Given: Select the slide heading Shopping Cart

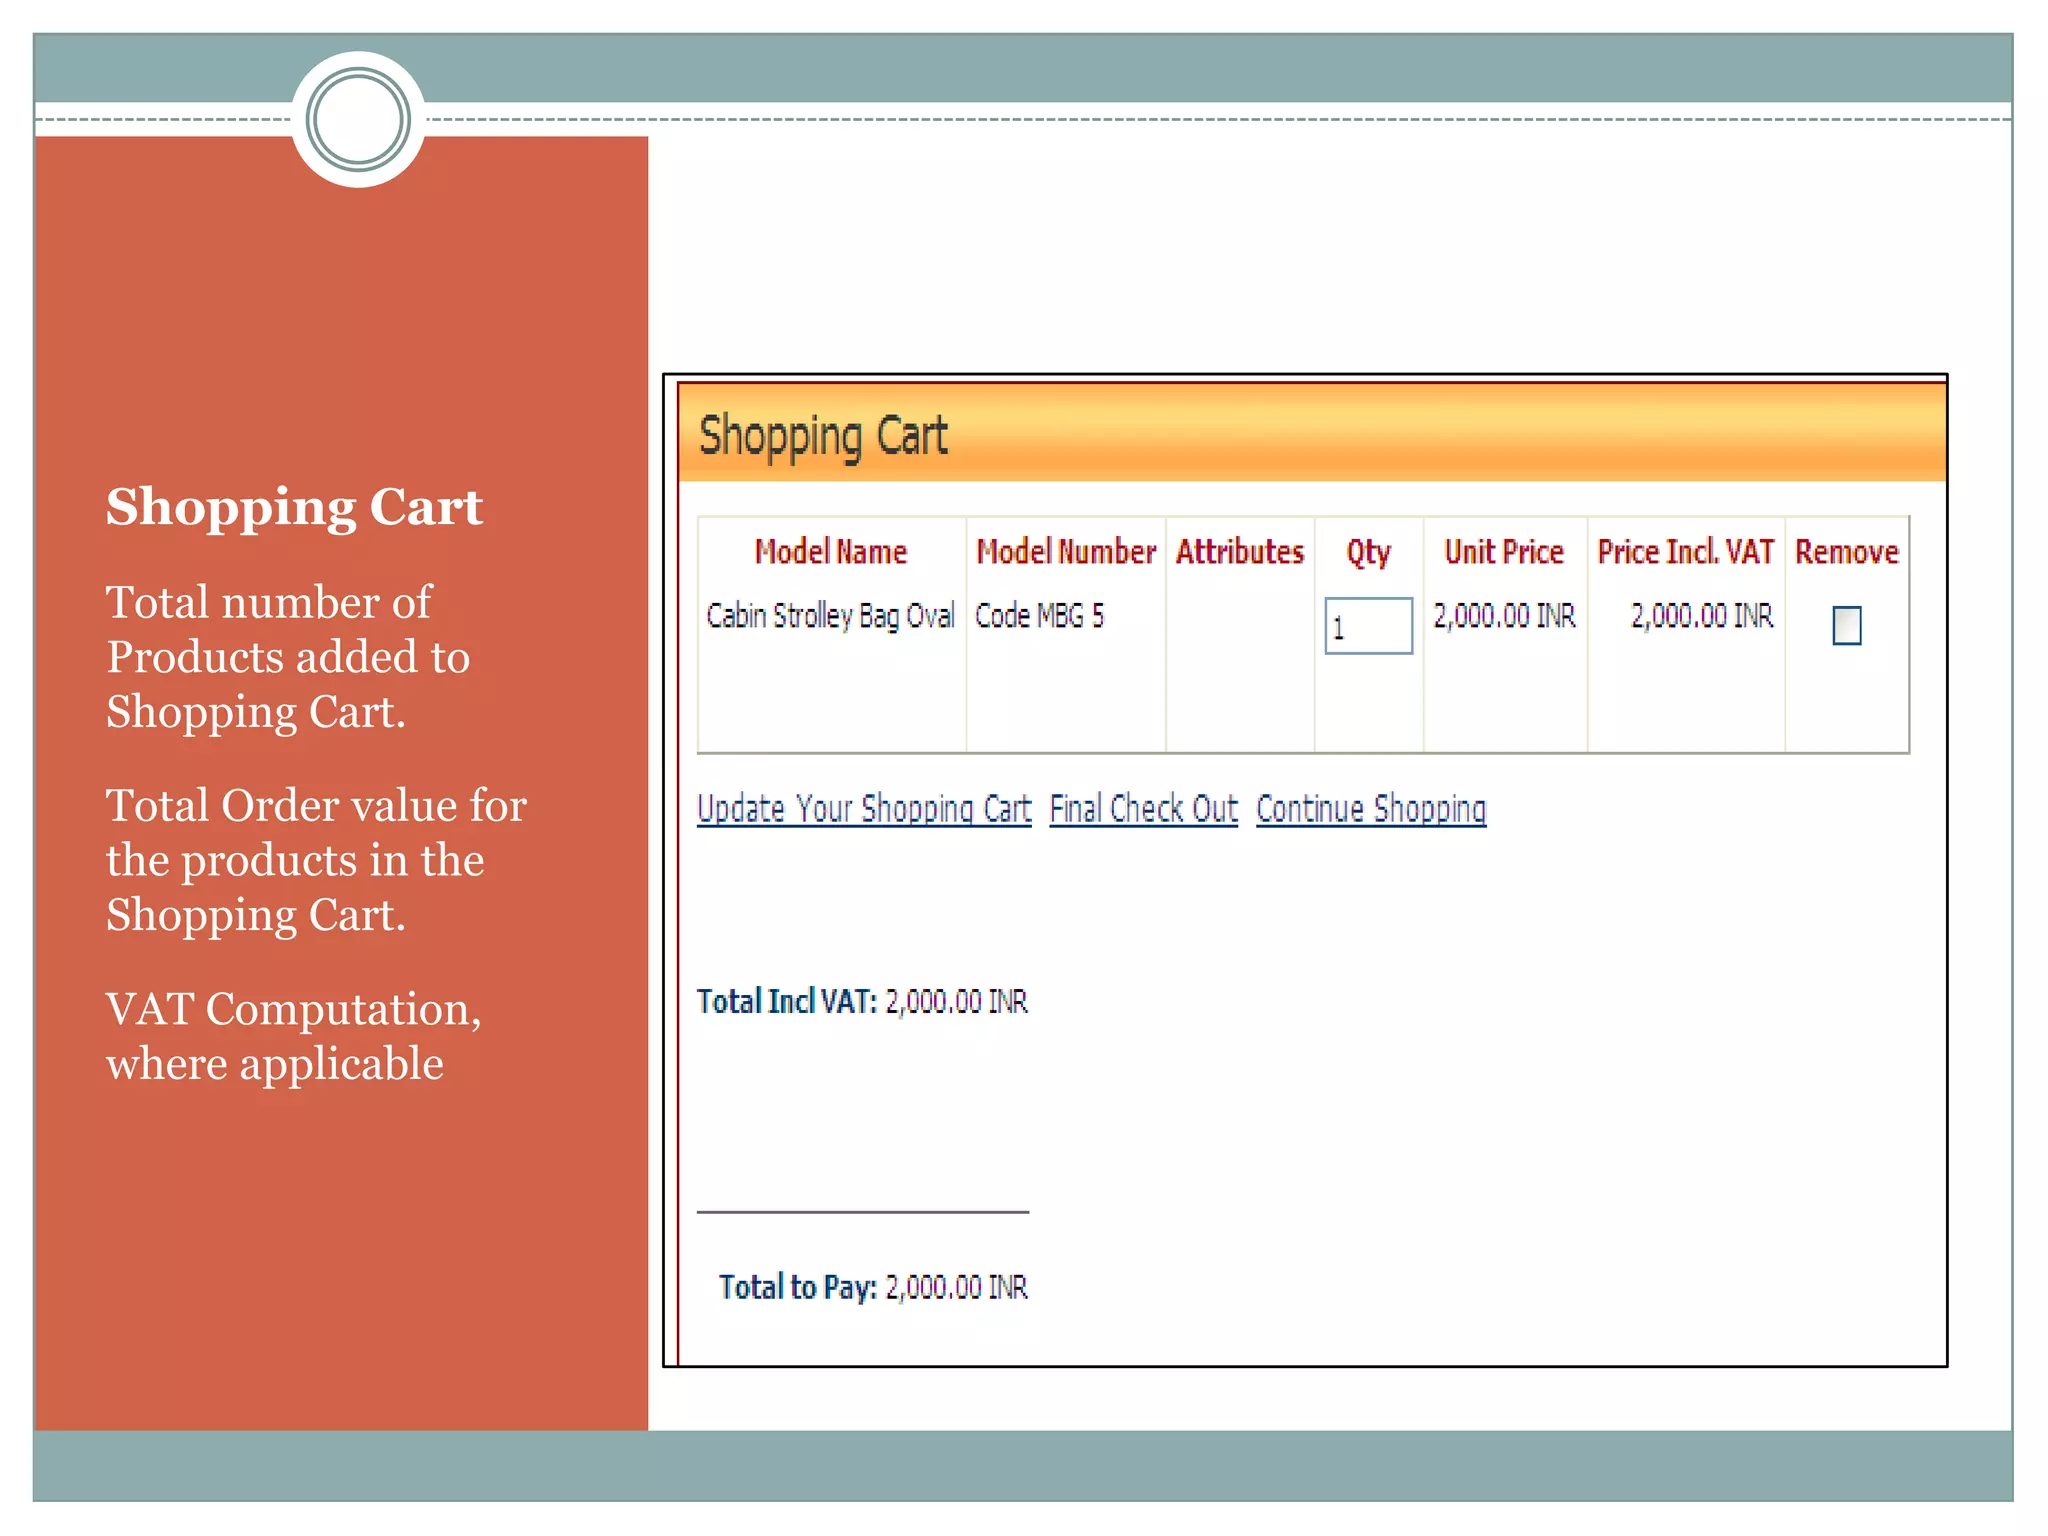Looking at the screenshot, I should [x=294, y=506].
